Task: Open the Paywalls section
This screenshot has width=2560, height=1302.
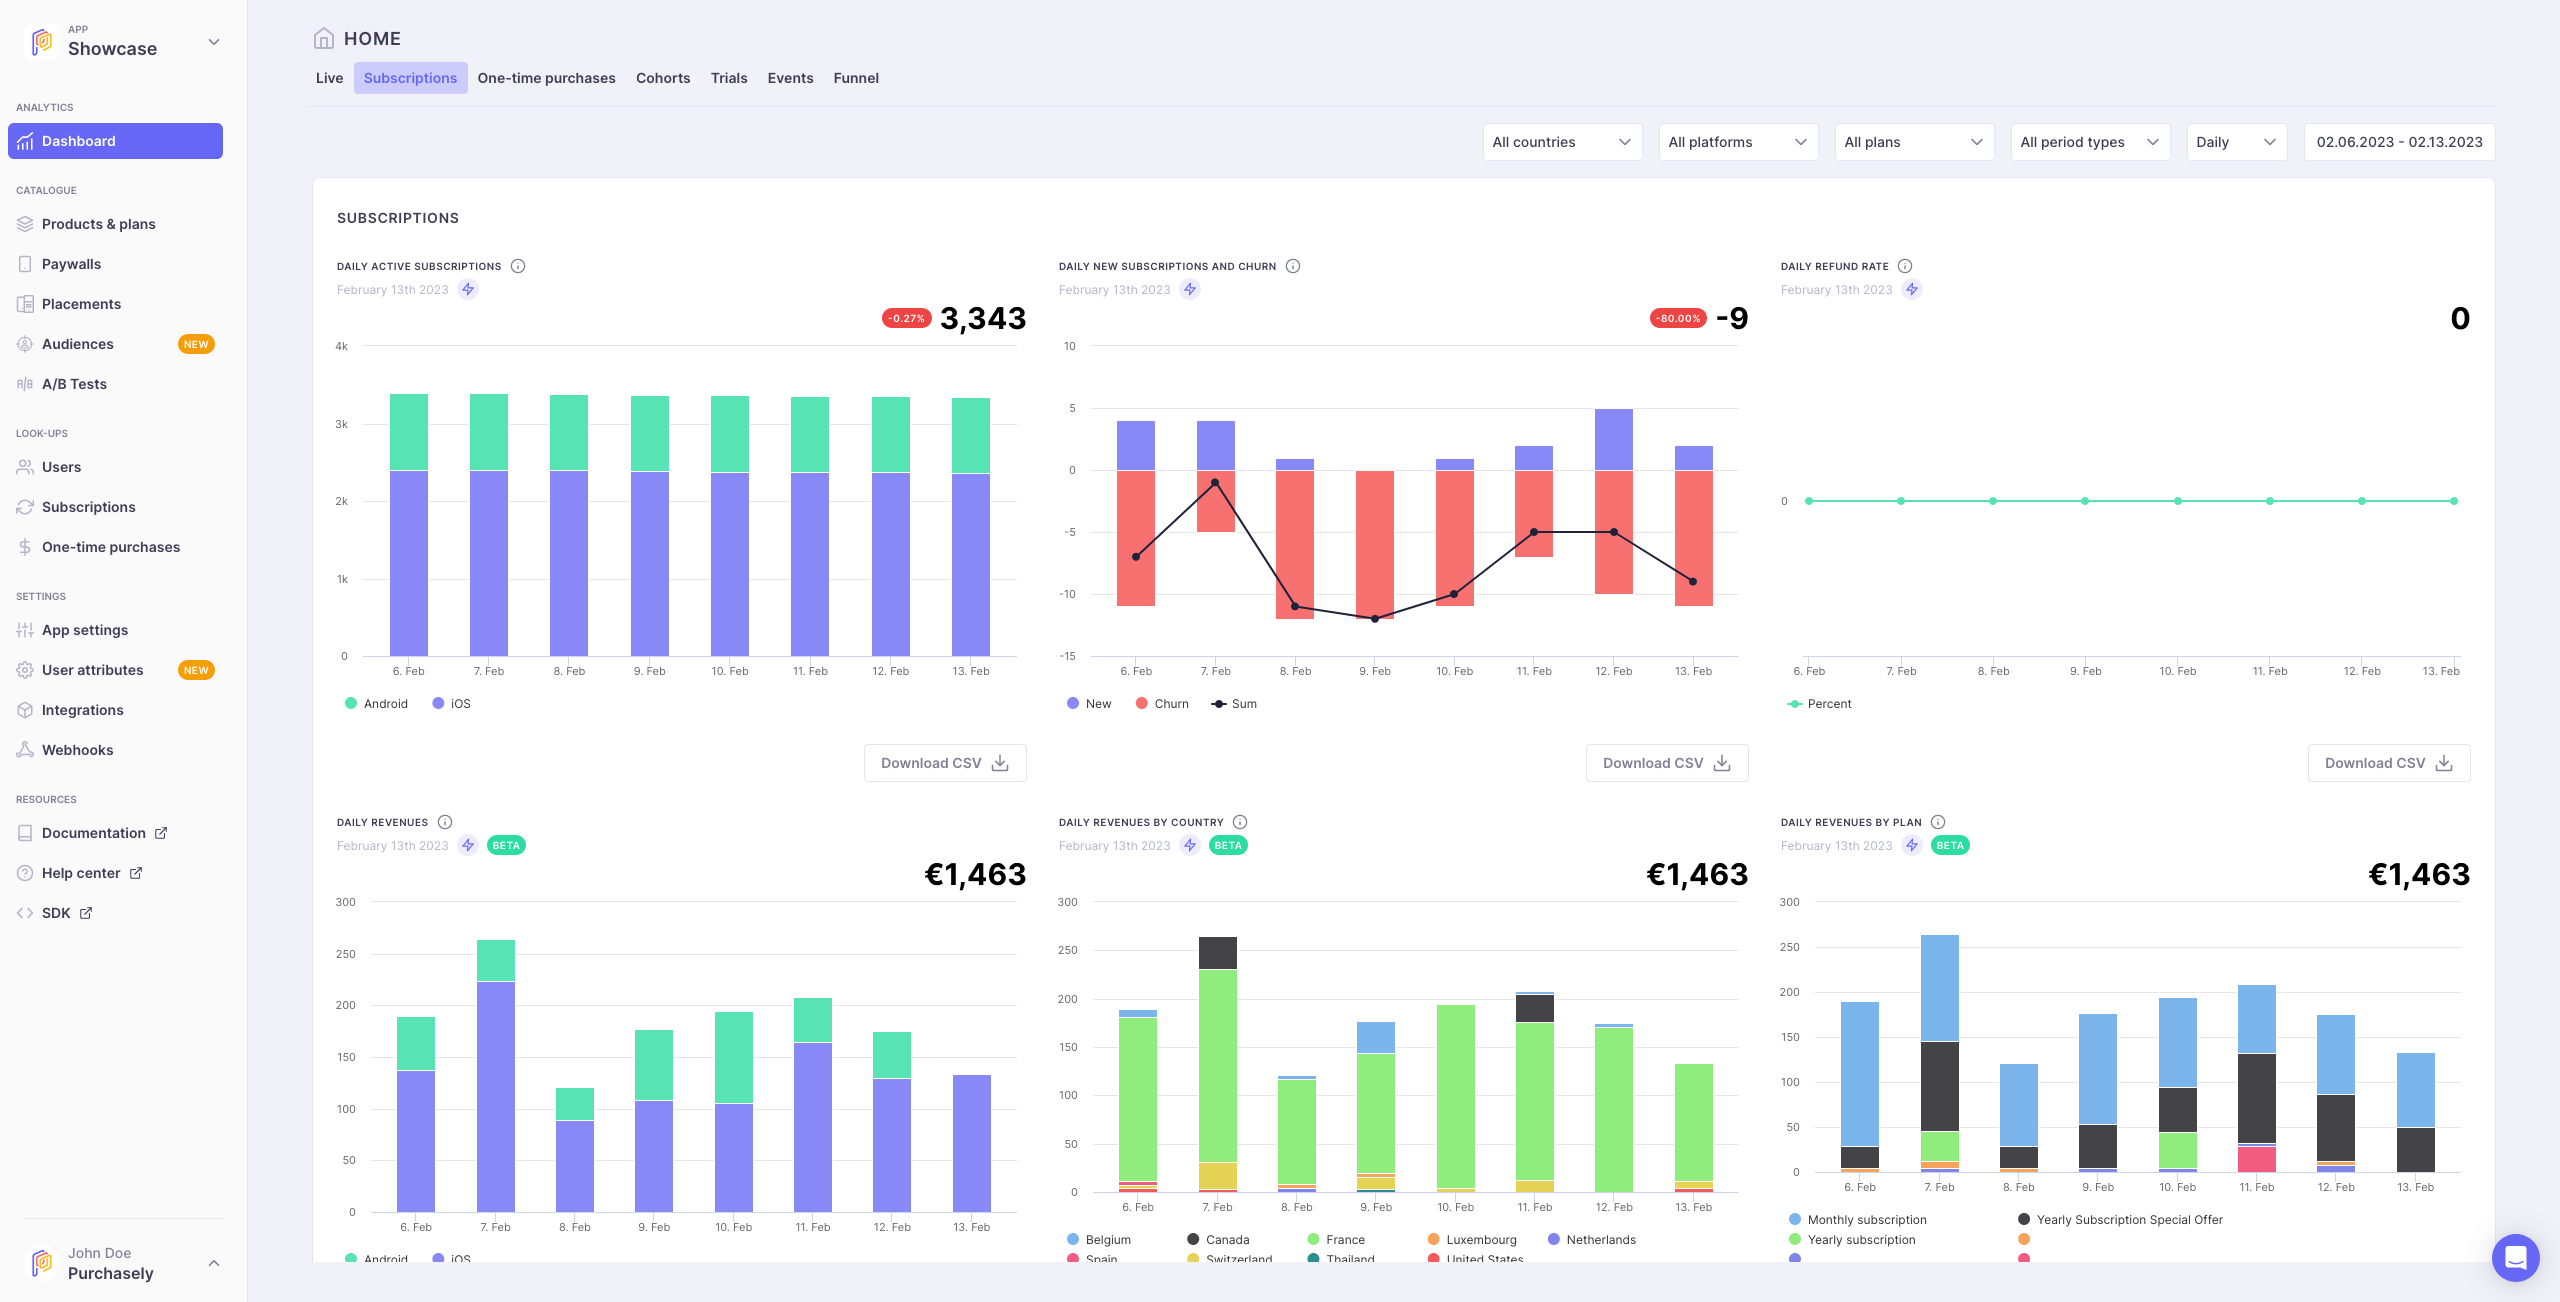Action: pos(71,263)
